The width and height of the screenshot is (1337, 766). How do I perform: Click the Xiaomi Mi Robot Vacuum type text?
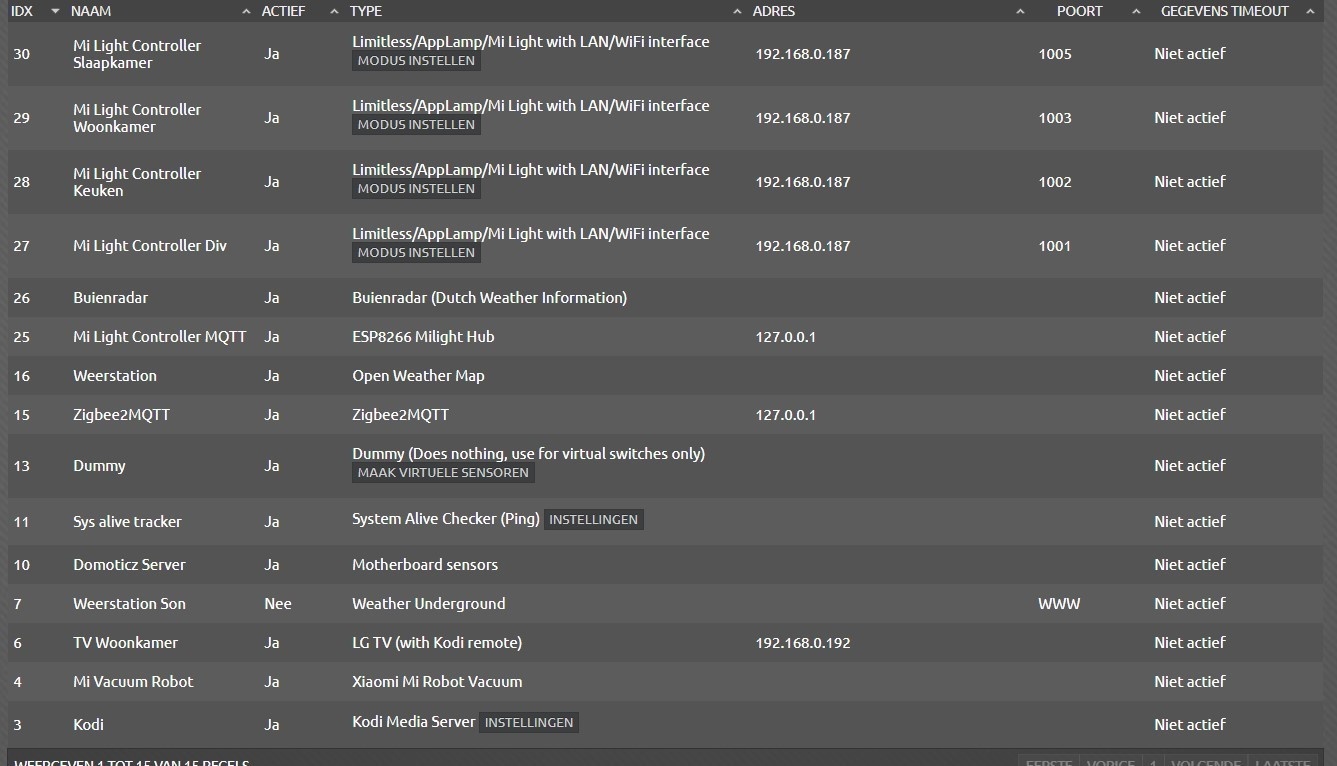pyautogui.click(x=437, y=682)
